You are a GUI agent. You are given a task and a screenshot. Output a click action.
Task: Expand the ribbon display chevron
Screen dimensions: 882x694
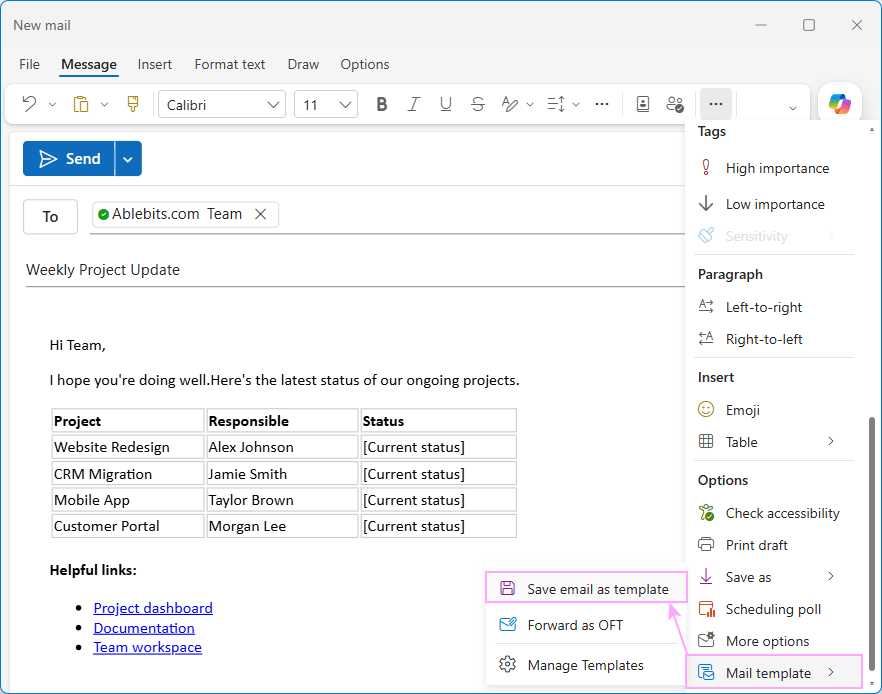[x=793, y=107]
